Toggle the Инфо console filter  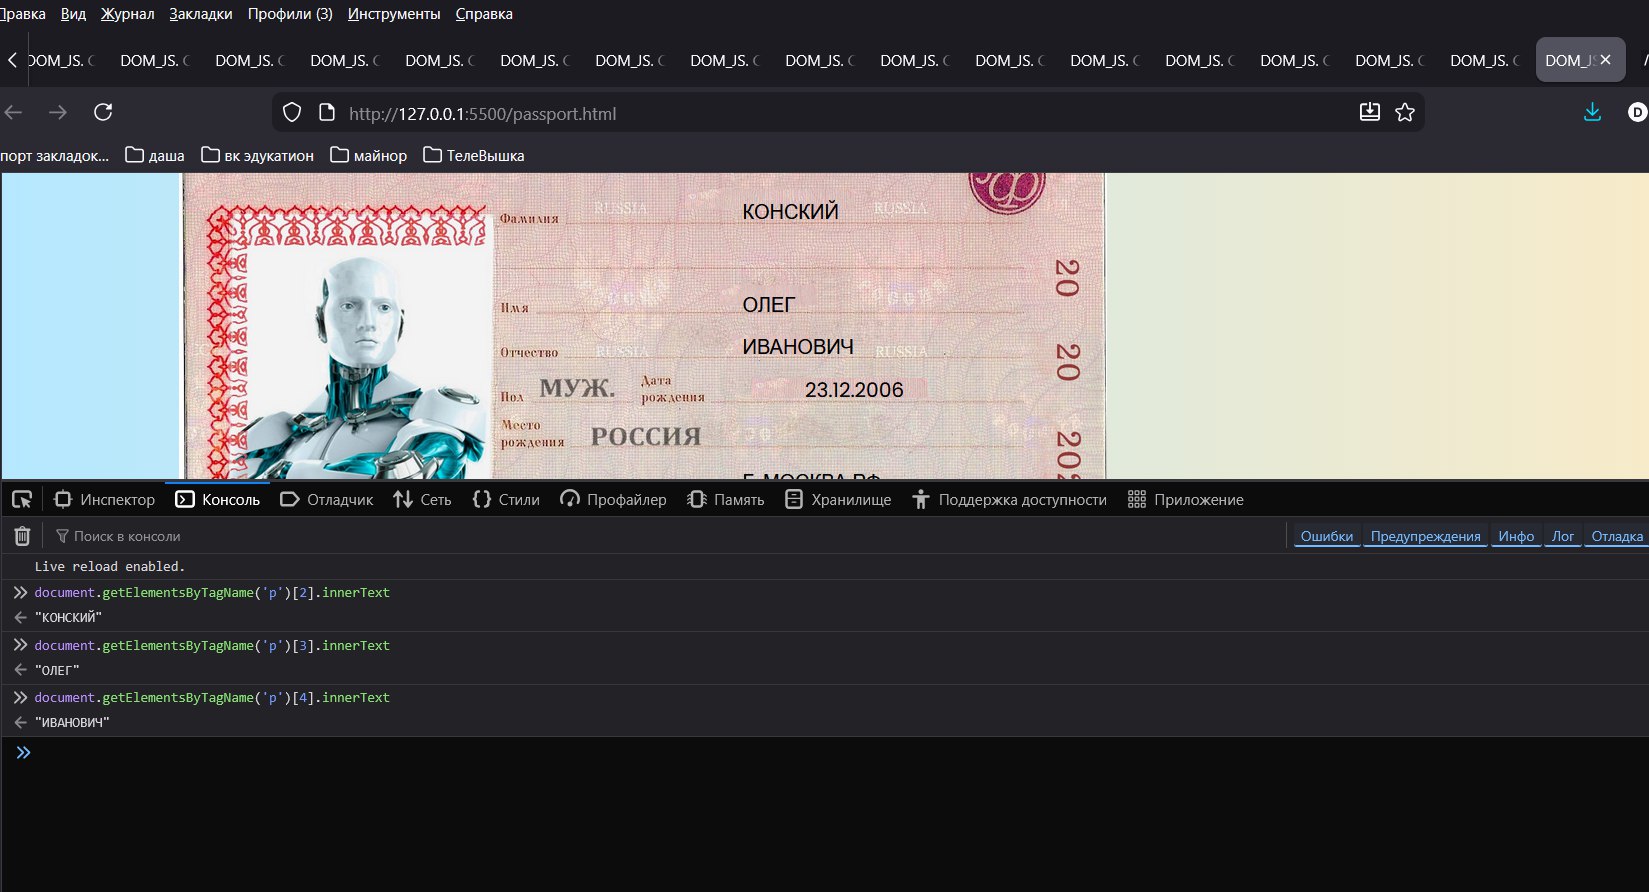click(x=1516, y=536)
